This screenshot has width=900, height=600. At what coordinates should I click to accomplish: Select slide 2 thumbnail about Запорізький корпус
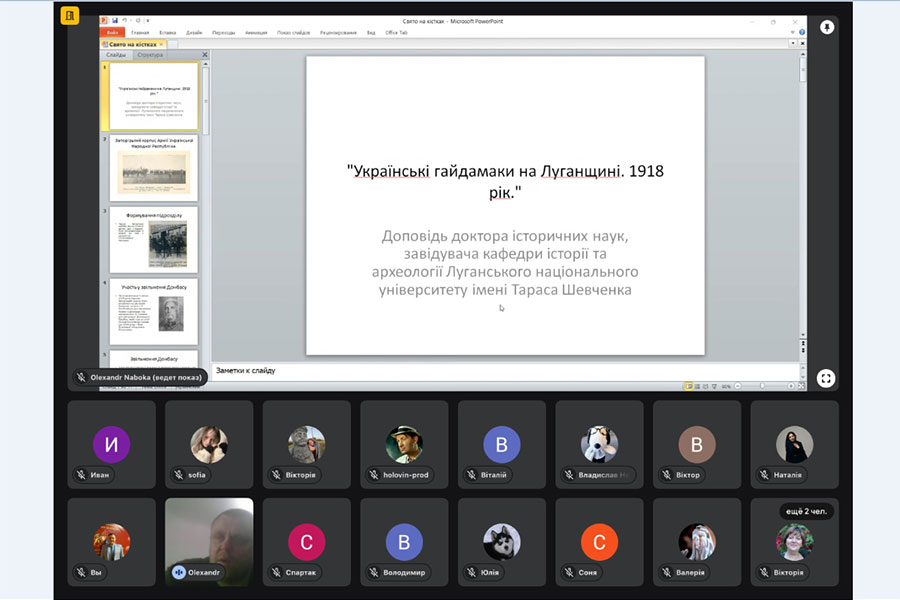[154, 167]
